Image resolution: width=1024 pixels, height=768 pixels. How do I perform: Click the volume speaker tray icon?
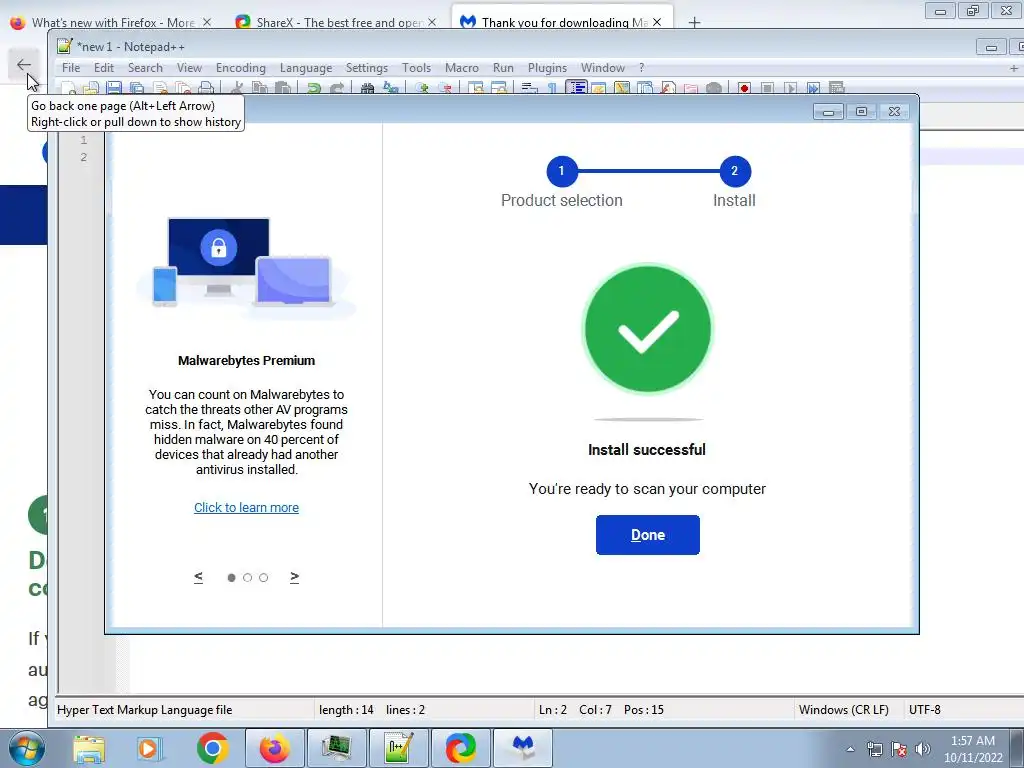[x=922, y=749]
